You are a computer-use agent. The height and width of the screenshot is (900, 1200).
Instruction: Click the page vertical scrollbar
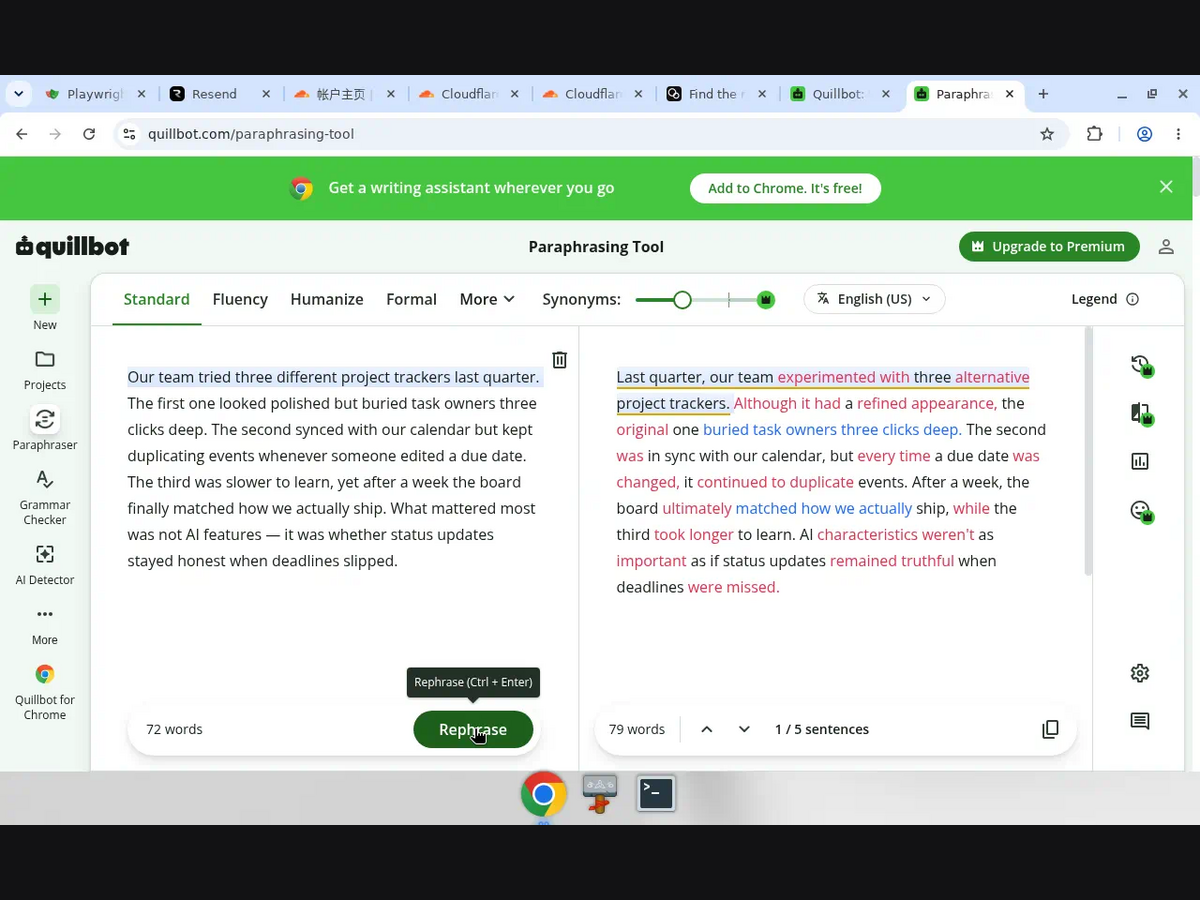1196,176
